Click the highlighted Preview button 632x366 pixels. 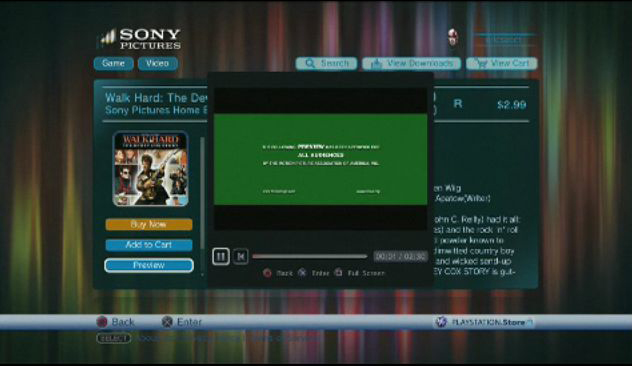point(149,265)
